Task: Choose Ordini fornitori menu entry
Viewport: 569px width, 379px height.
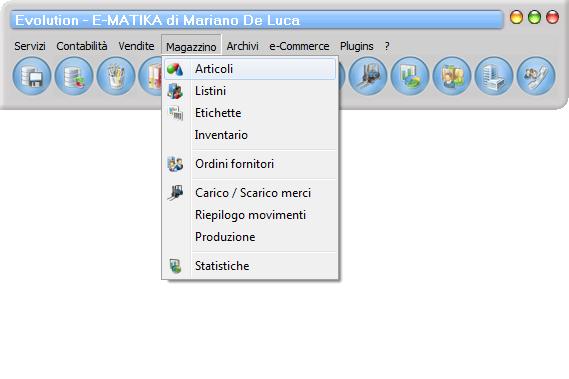Action: [250, 164]
